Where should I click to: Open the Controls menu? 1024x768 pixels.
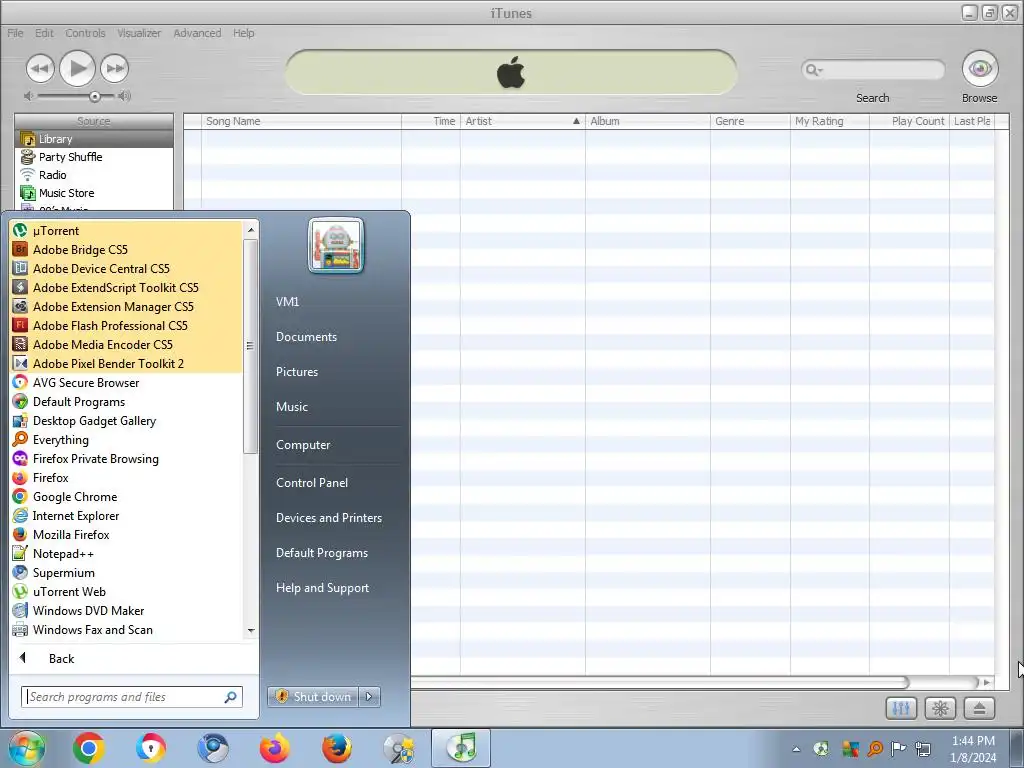[x=85, y=33]
